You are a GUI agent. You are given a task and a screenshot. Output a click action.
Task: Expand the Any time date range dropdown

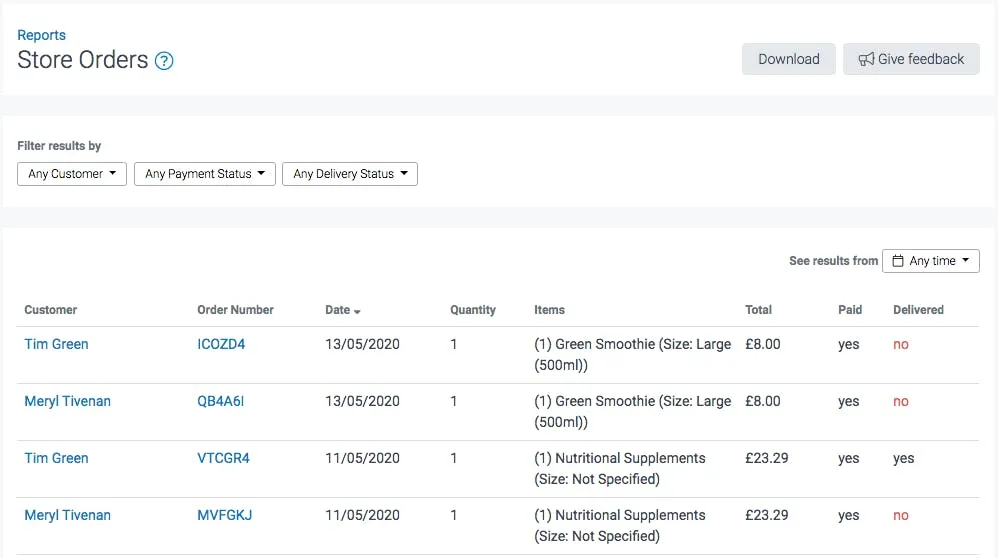931,261
